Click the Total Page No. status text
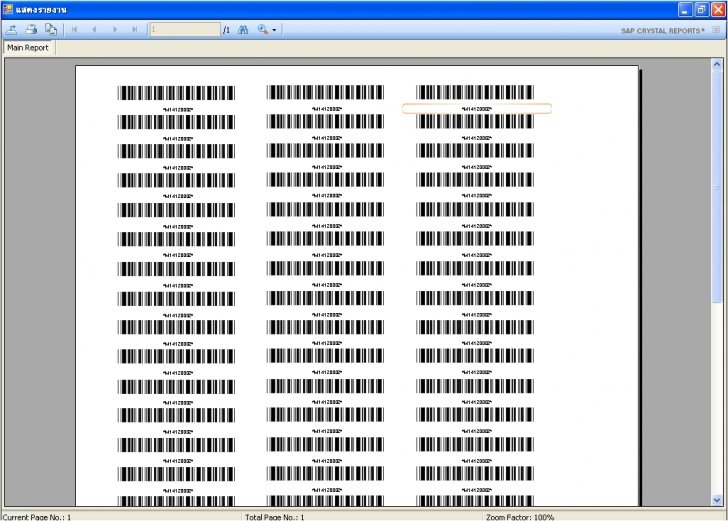Viewport: 728px width, 521px height. tap(274, 517)
